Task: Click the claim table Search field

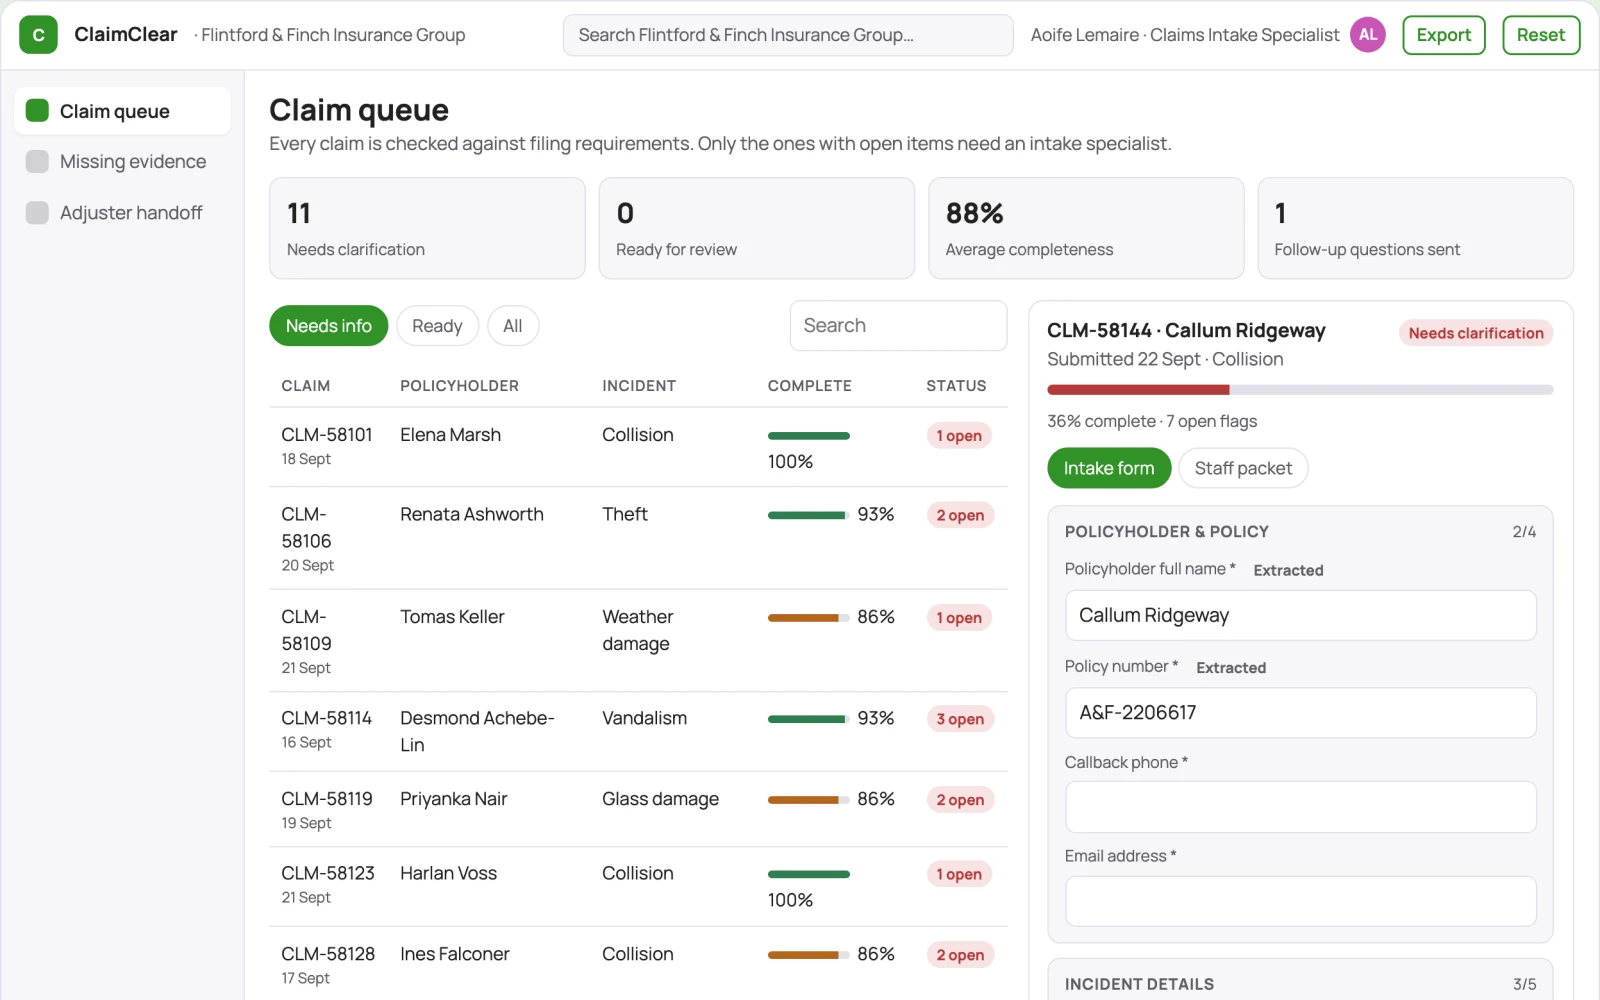Action: tap(898, 326)
